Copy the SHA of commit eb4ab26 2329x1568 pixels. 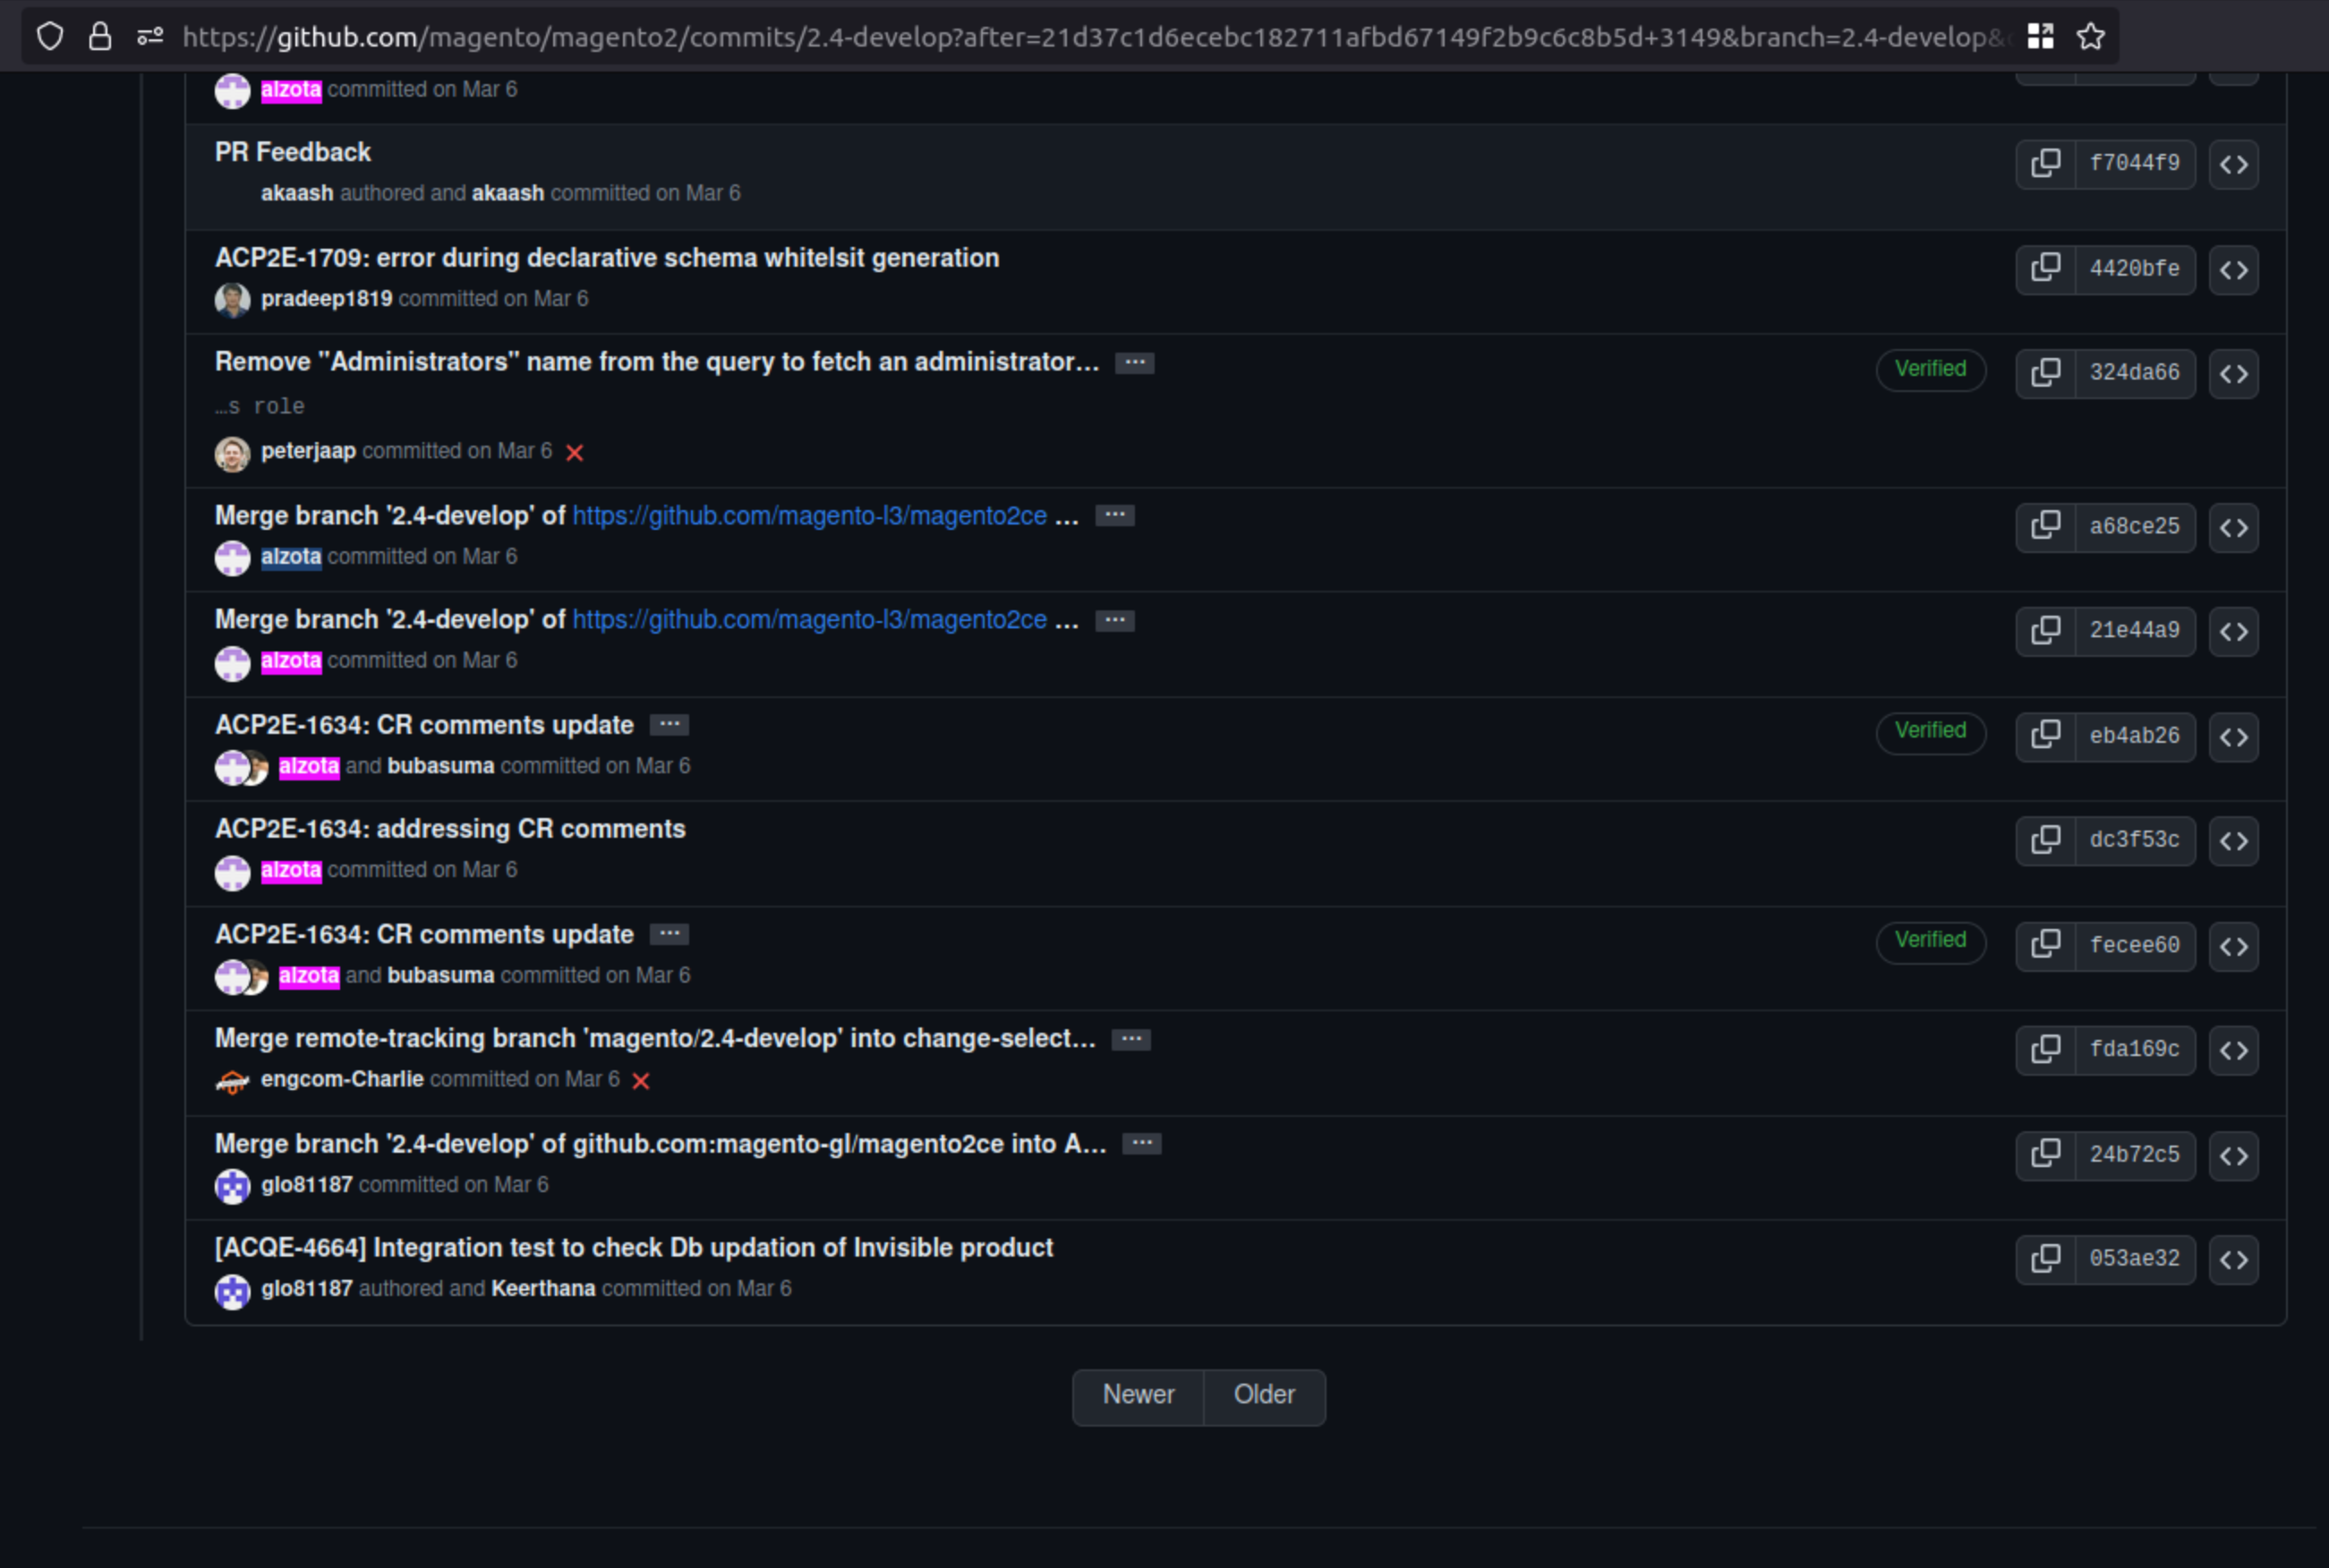2046,735
